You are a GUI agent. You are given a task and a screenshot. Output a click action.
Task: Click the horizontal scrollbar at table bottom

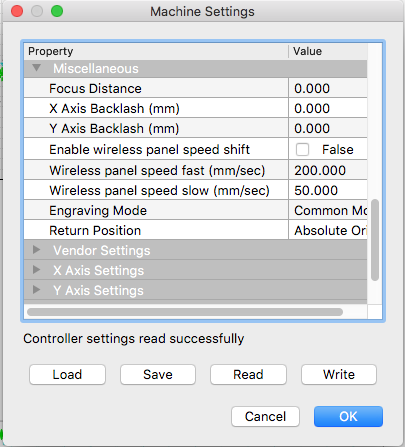[185, 312]
